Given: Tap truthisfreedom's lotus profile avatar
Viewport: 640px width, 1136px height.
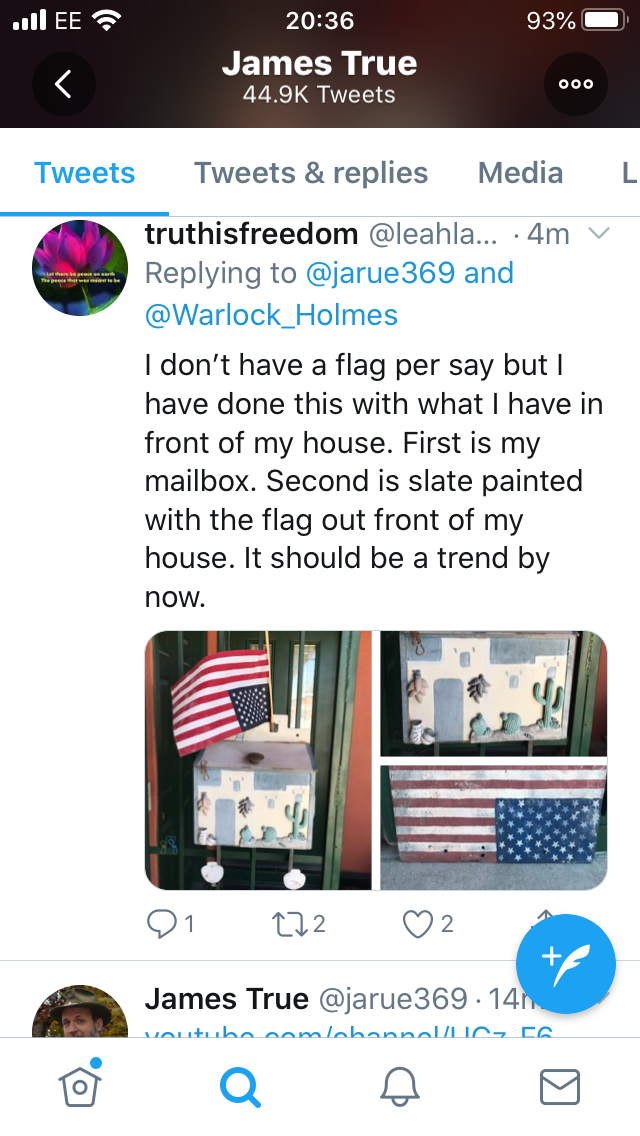Looking at the screenshot, I should pyautogui.click(x=80, y=268).
